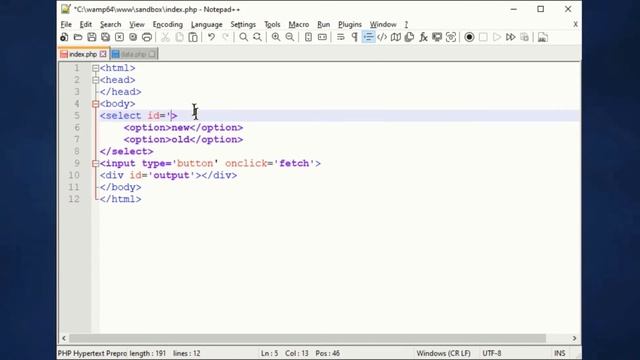This screenshot has height=360, width=640.
Task: Collapse the body fold marker on line 4
Action: 95,104
